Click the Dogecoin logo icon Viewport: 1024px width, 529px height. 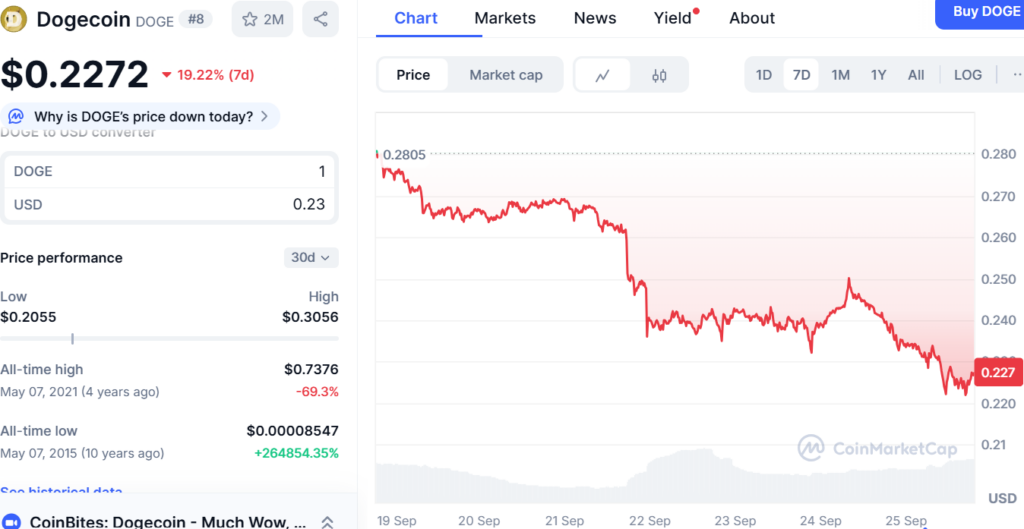point(15,19)
